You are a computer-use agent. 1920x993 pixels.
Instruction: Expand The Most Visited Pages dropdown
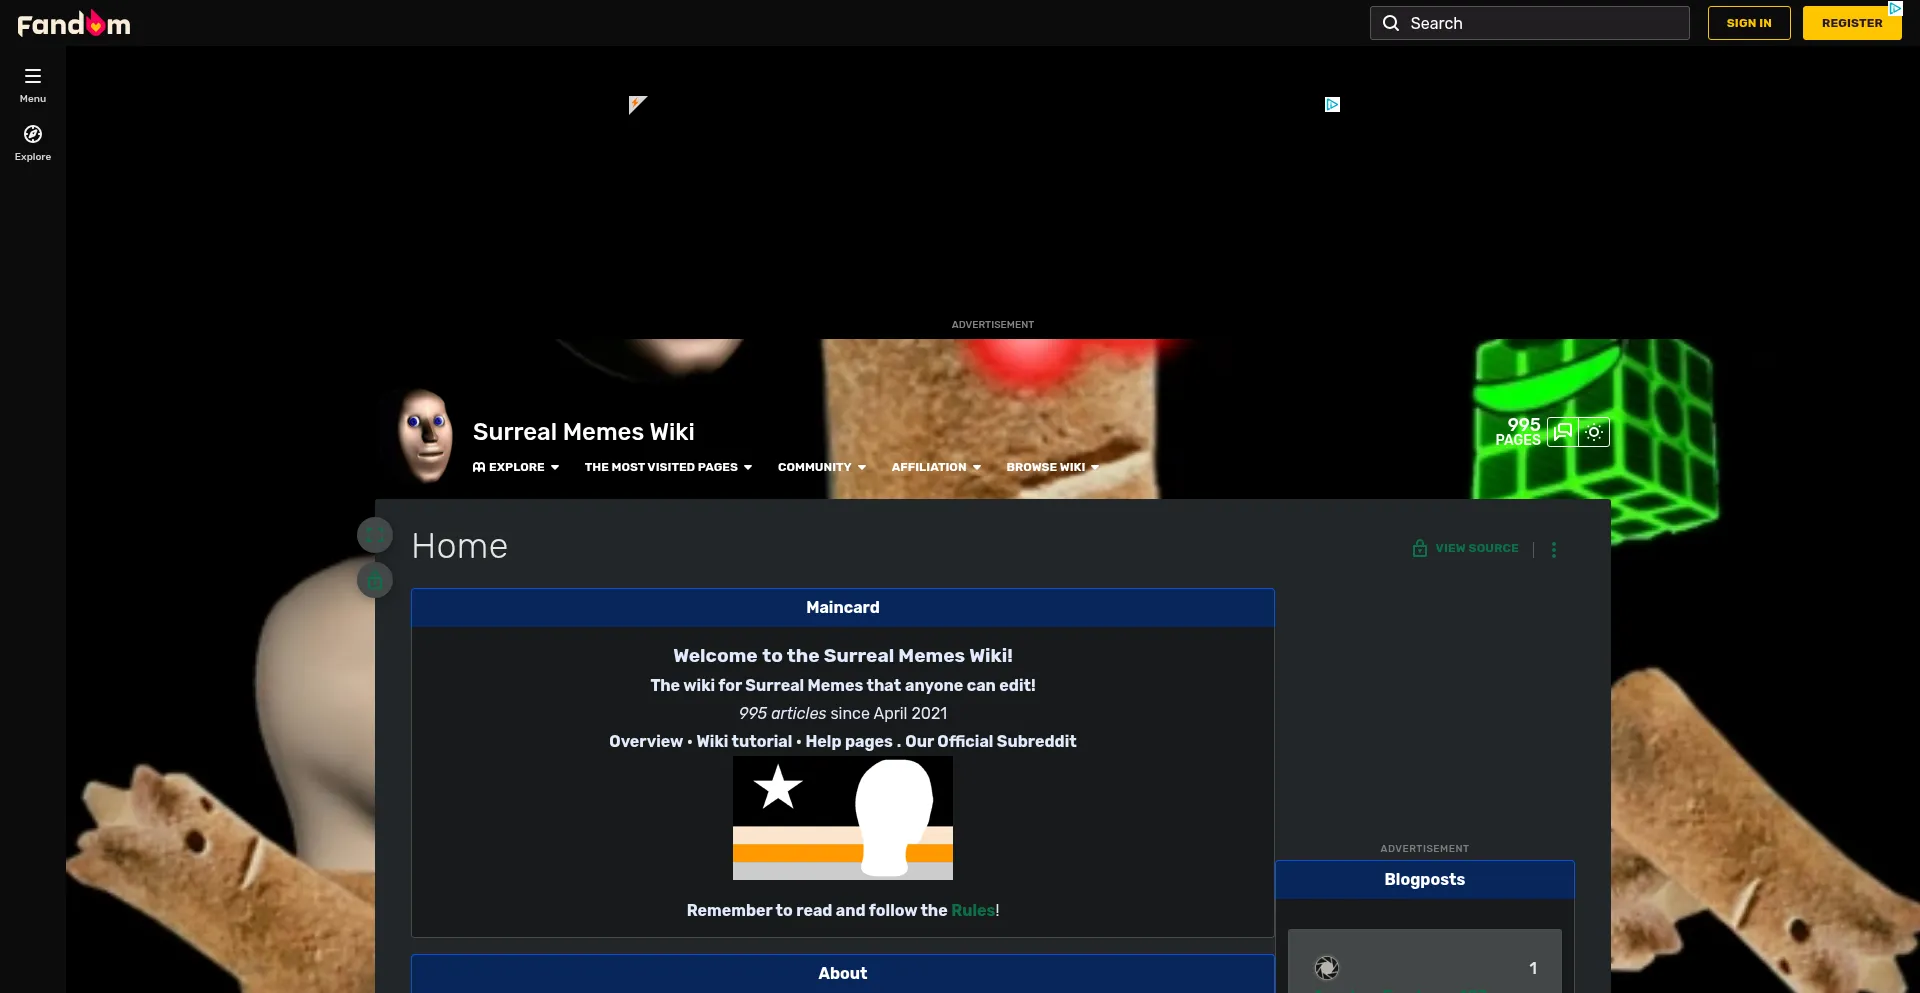668,467
